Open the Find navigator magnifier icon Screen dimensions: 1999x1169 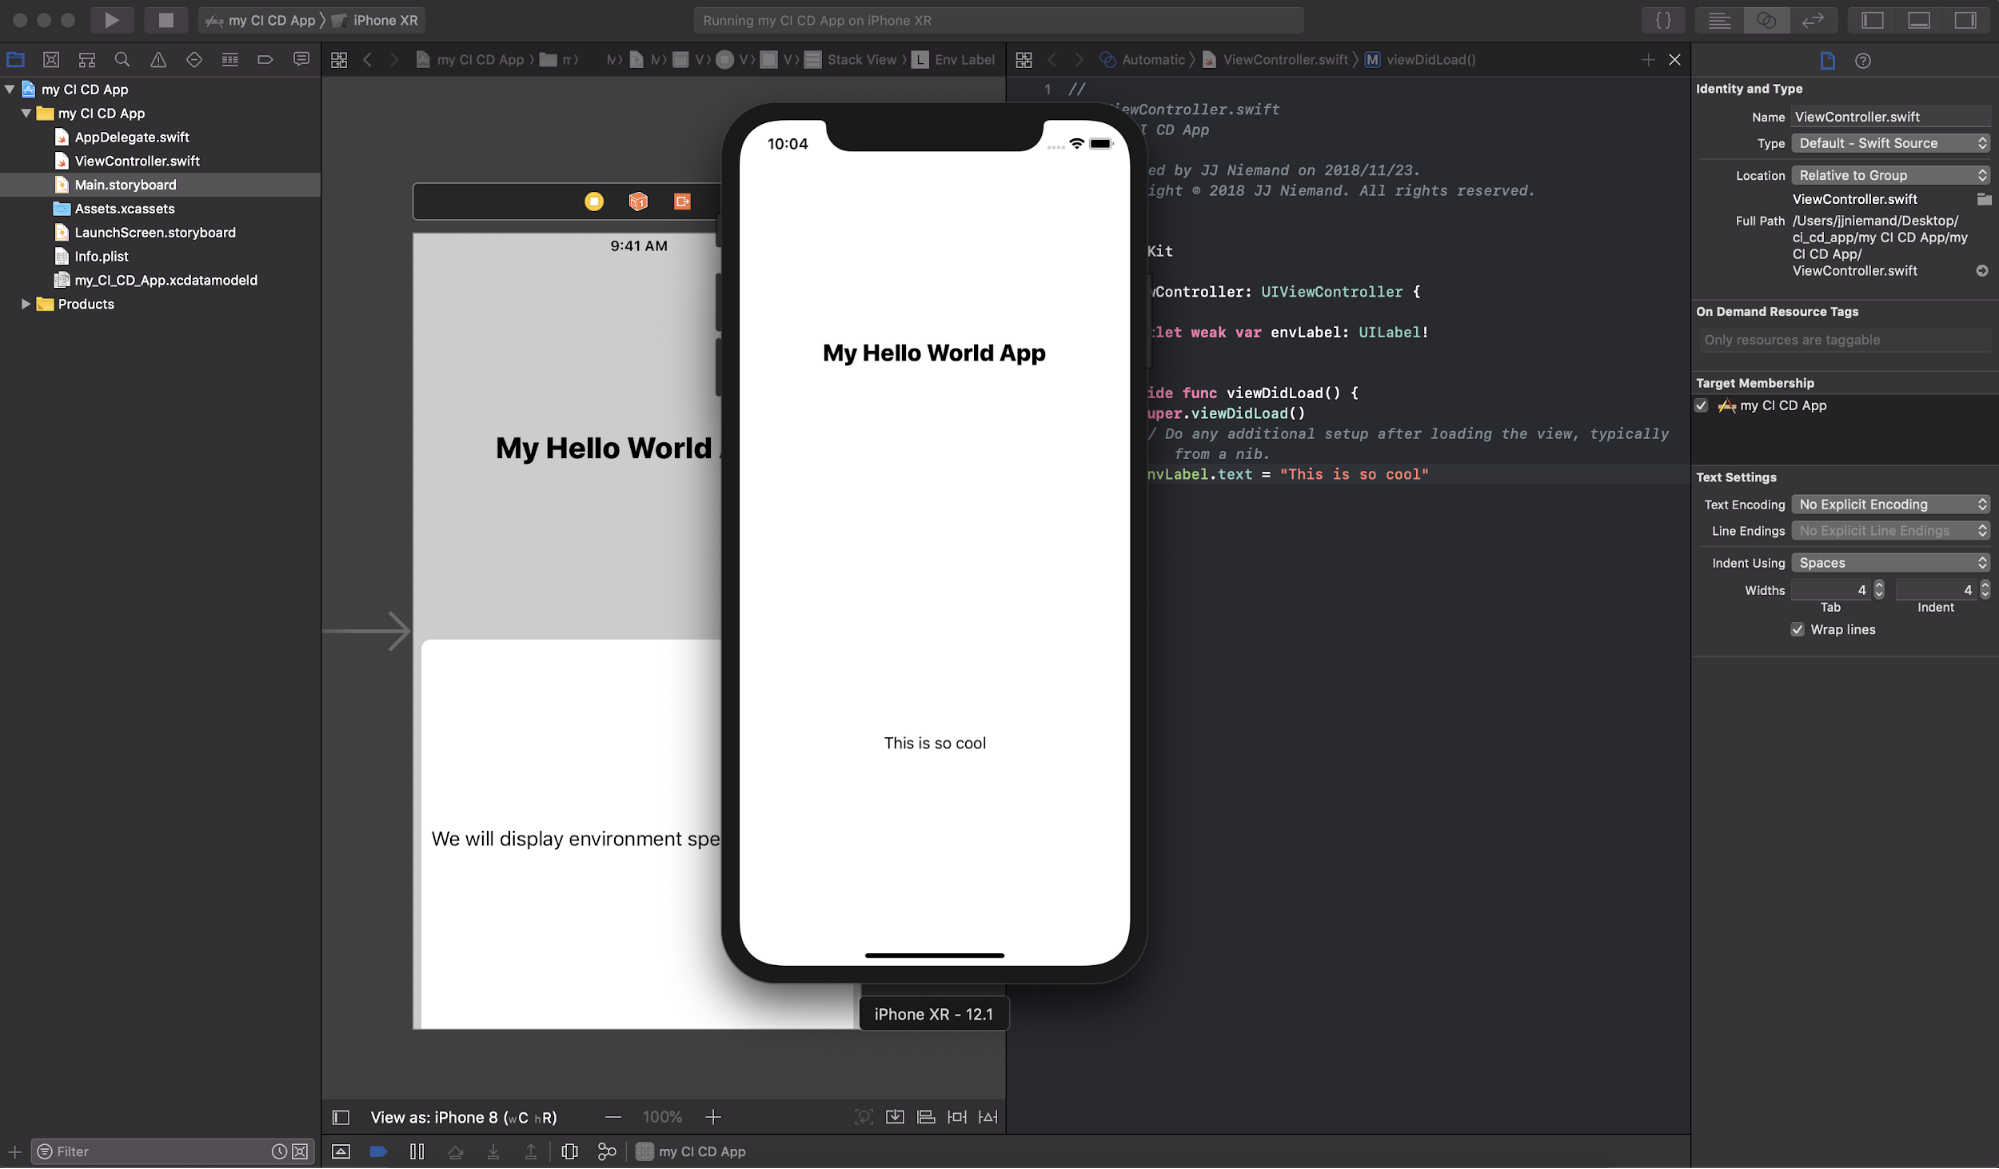click(122, 60)
